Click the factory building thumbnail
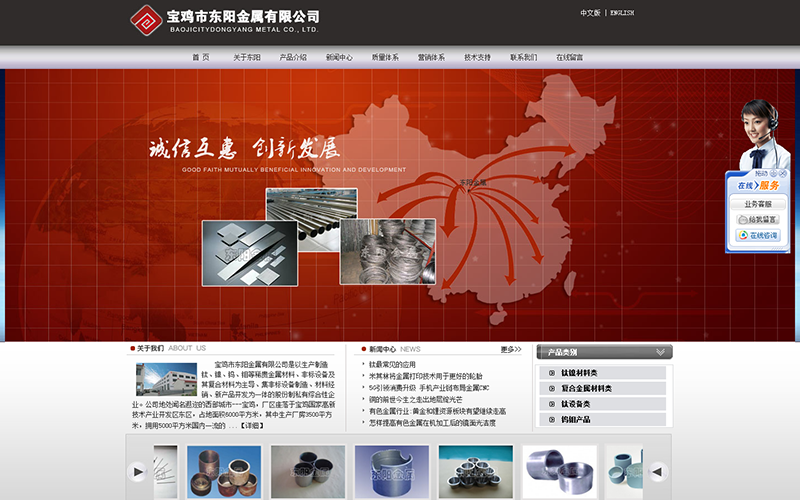This screenshot has width=800, height=500. pos(166,379)
